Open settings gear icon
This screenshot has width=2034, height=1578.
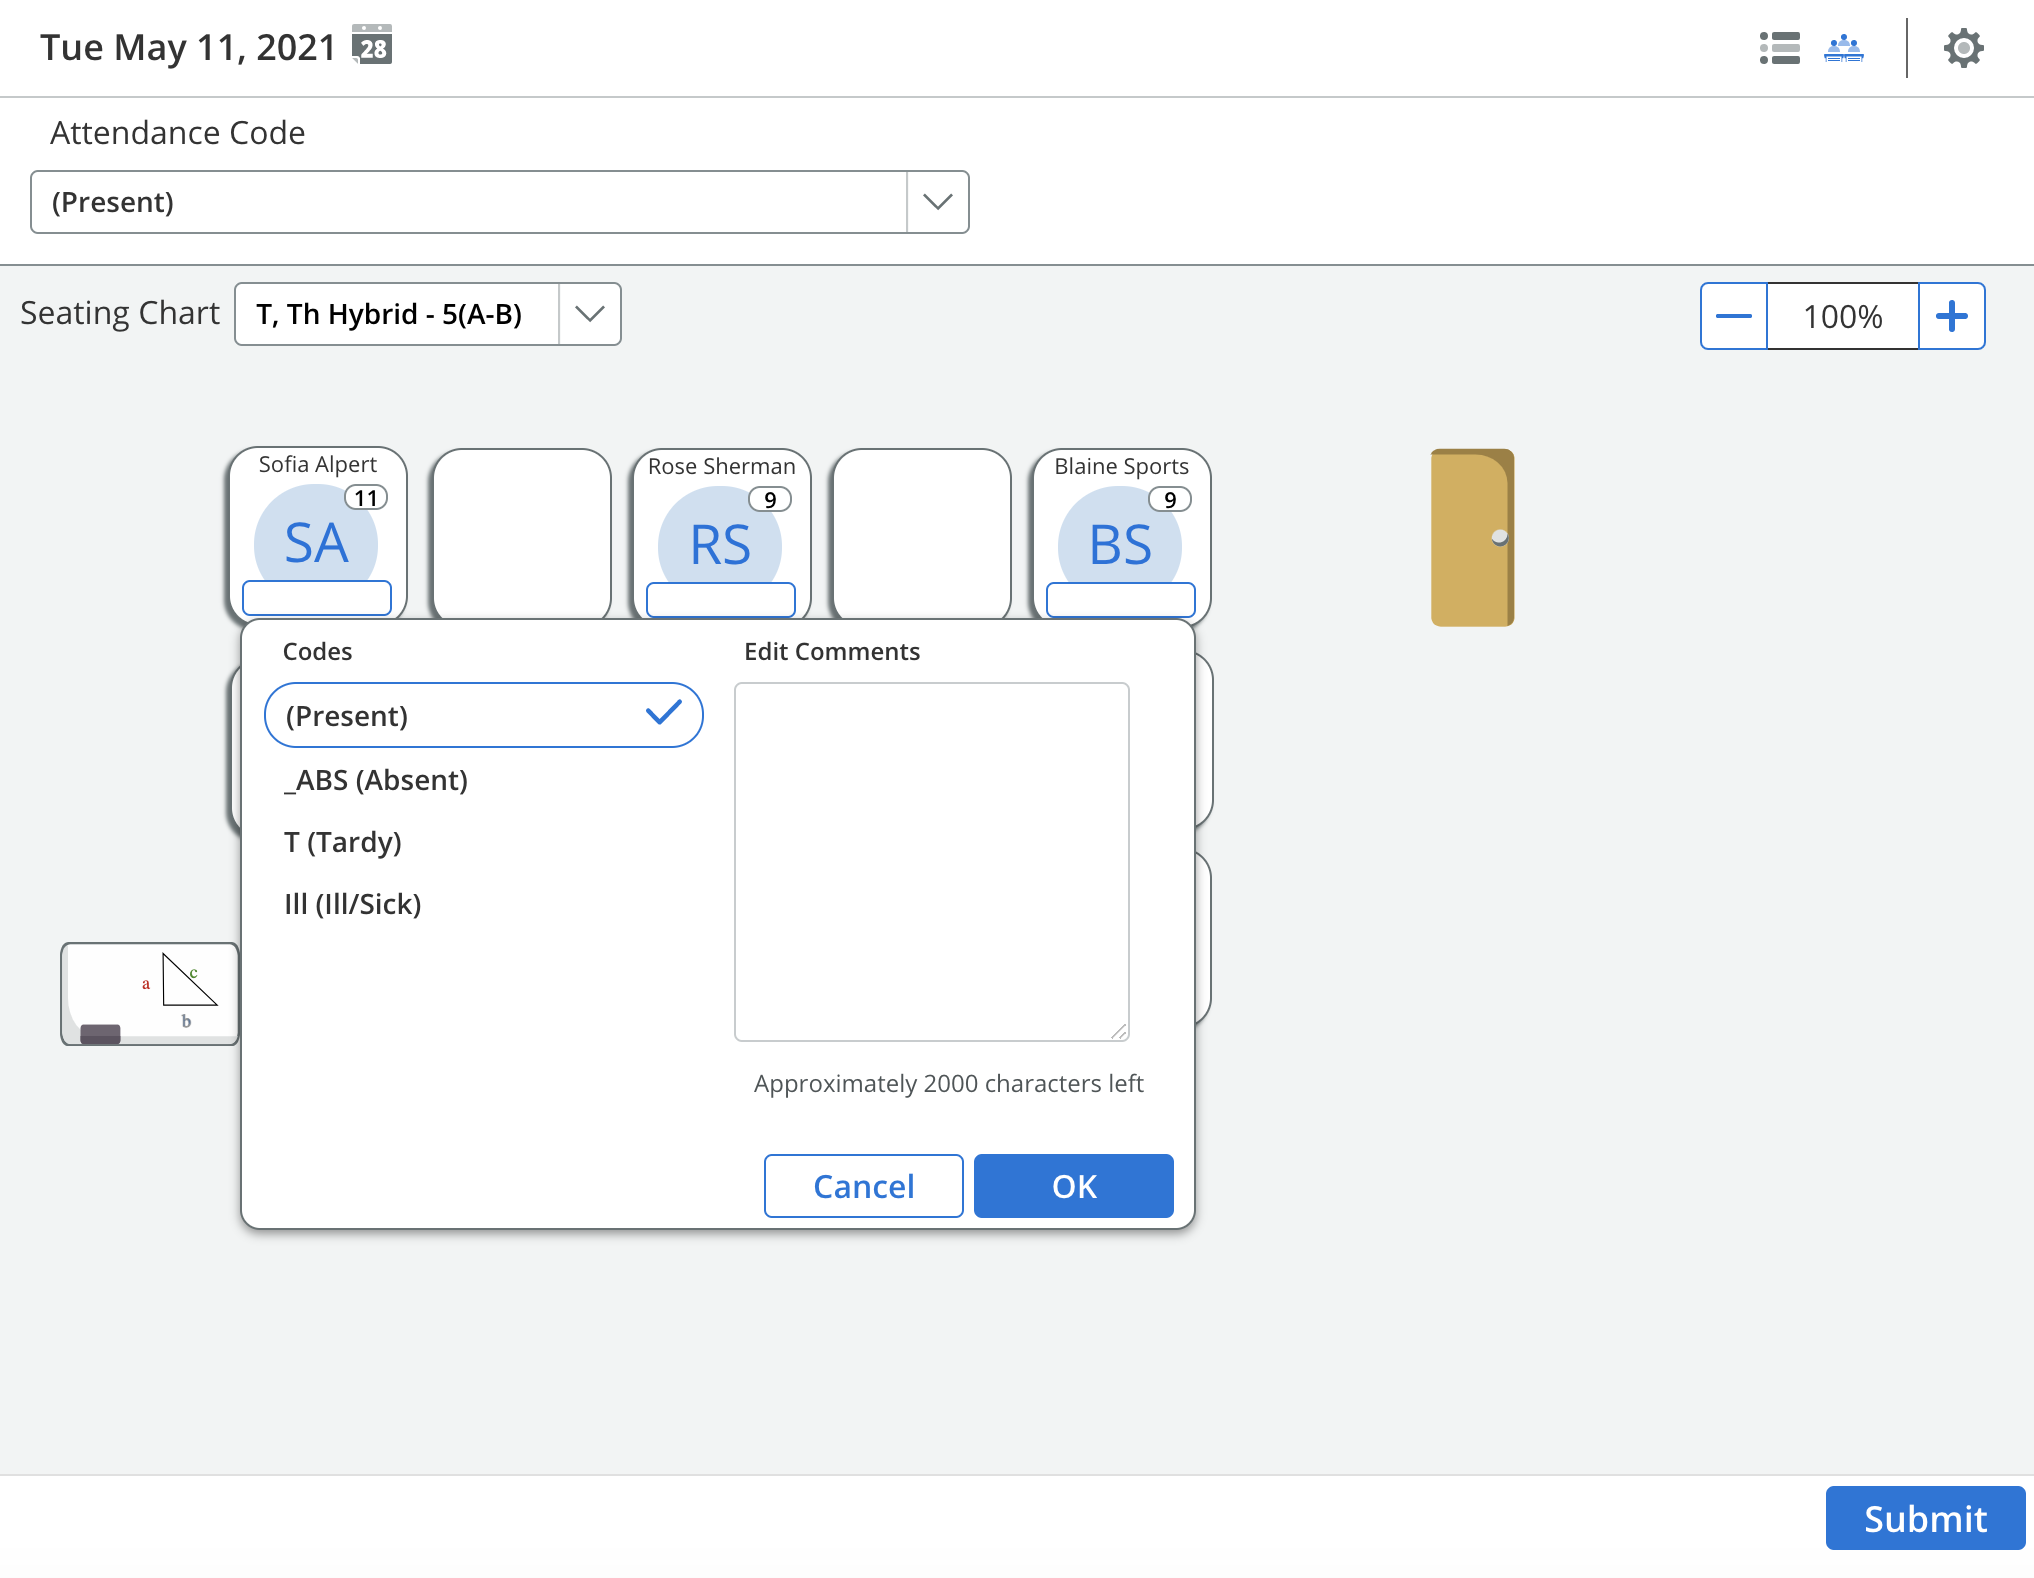click(x=1963, y=48)
